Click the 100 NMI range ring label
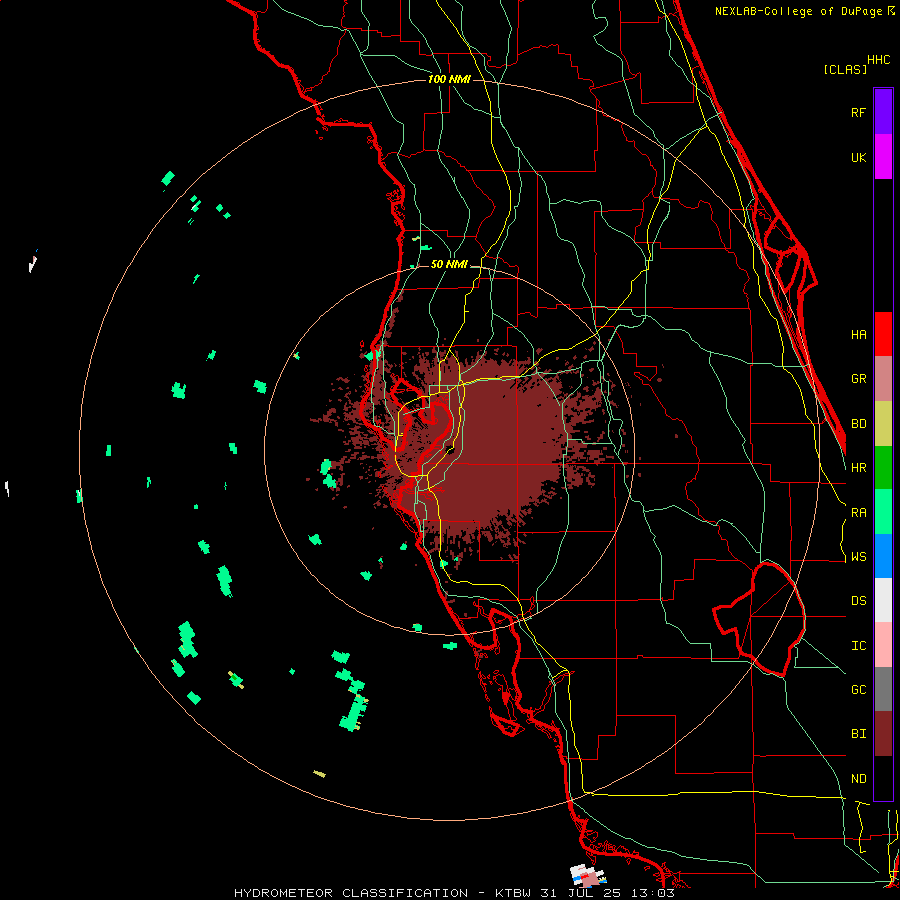900x900 pixels. [449, 79]
